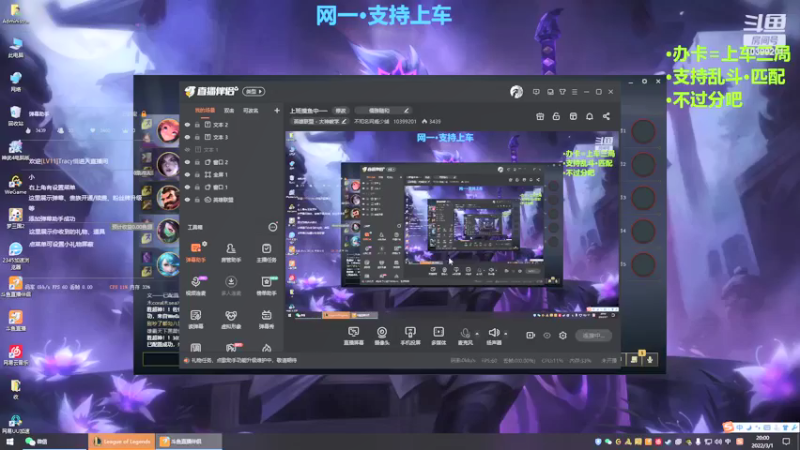Add a 手机投屏 phone mirroring source
800x450 pixels.
click(x=410, y=336)
